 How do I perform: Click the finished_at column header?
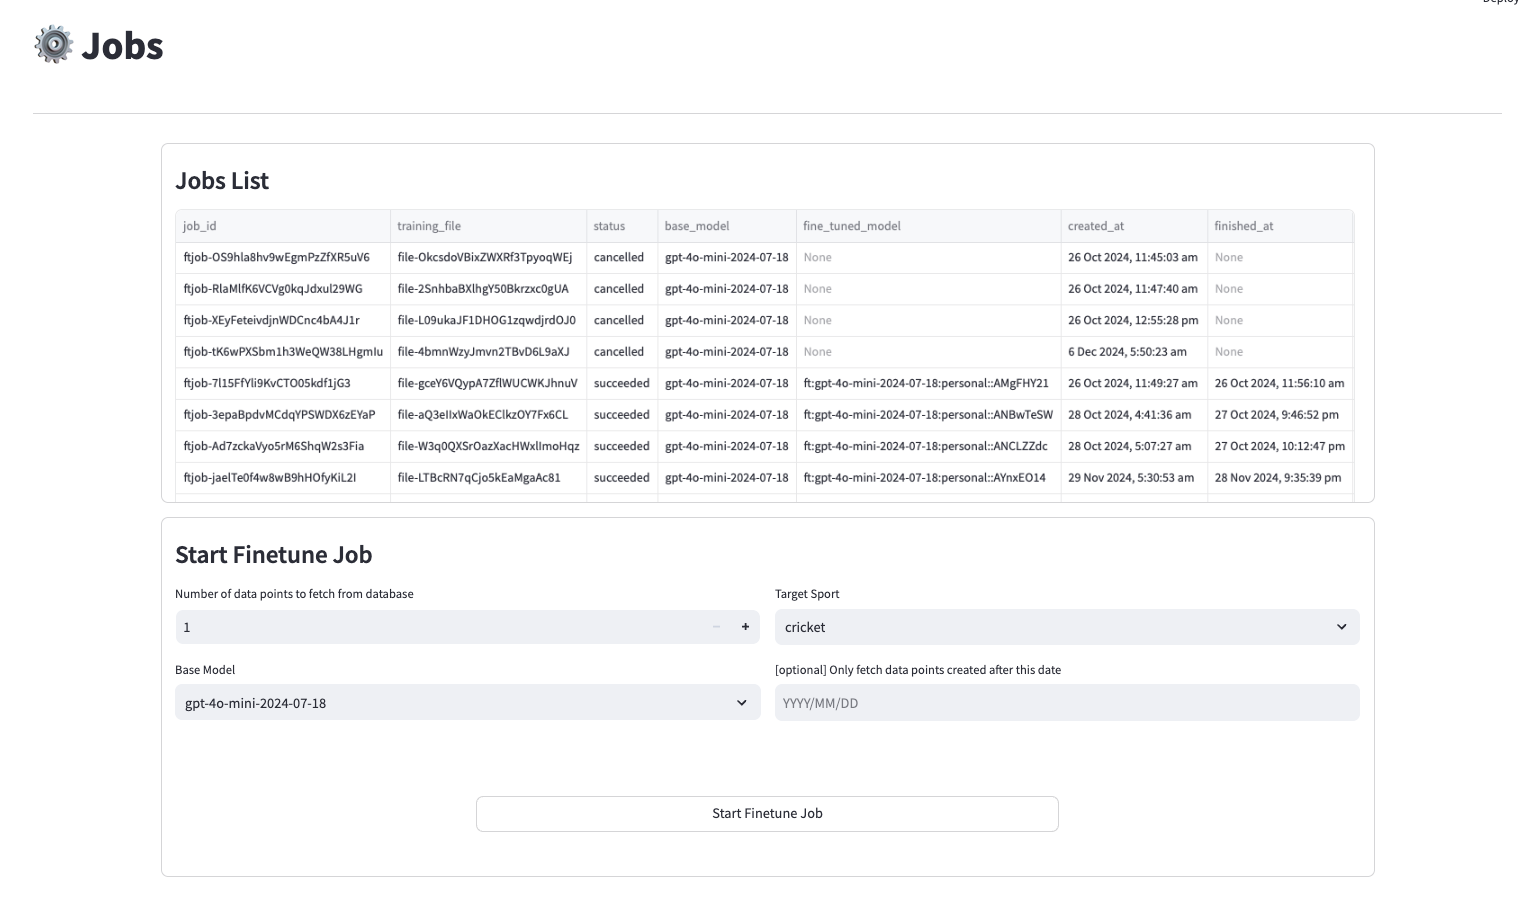[1279, 226]
